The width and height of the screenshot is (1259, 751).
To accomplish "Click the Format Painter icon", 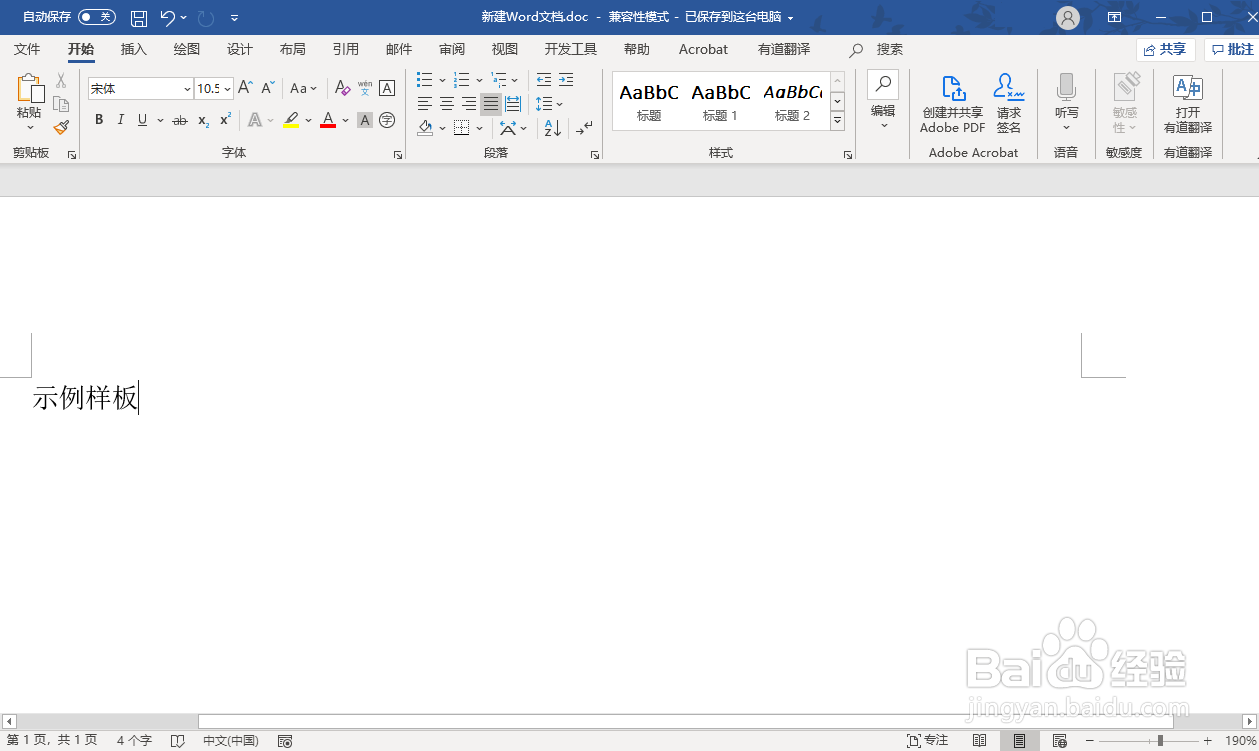I will click(60, 127).
